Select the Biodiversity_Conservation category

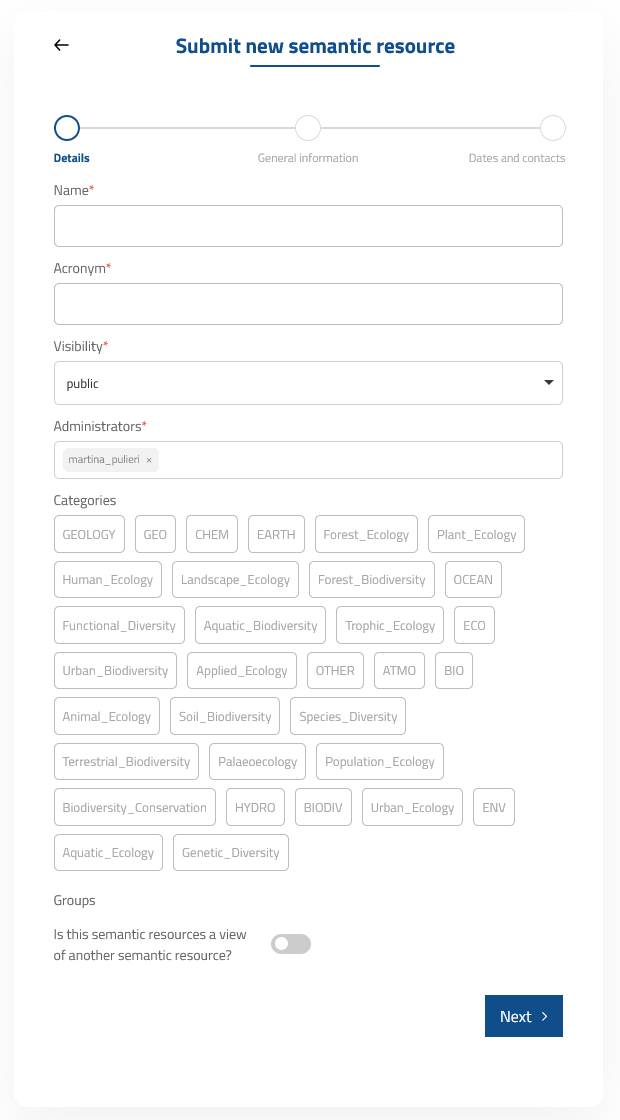pyautogui.click(x=134, y=807)
